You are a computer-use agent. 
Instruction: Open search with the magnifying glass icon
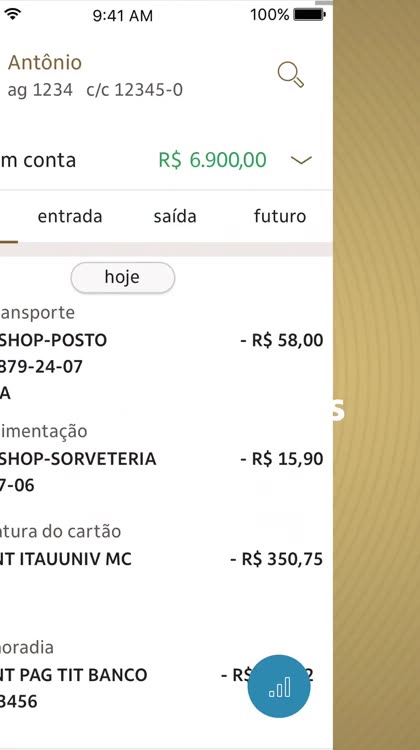pyautogui.click(x=291, y=75)
